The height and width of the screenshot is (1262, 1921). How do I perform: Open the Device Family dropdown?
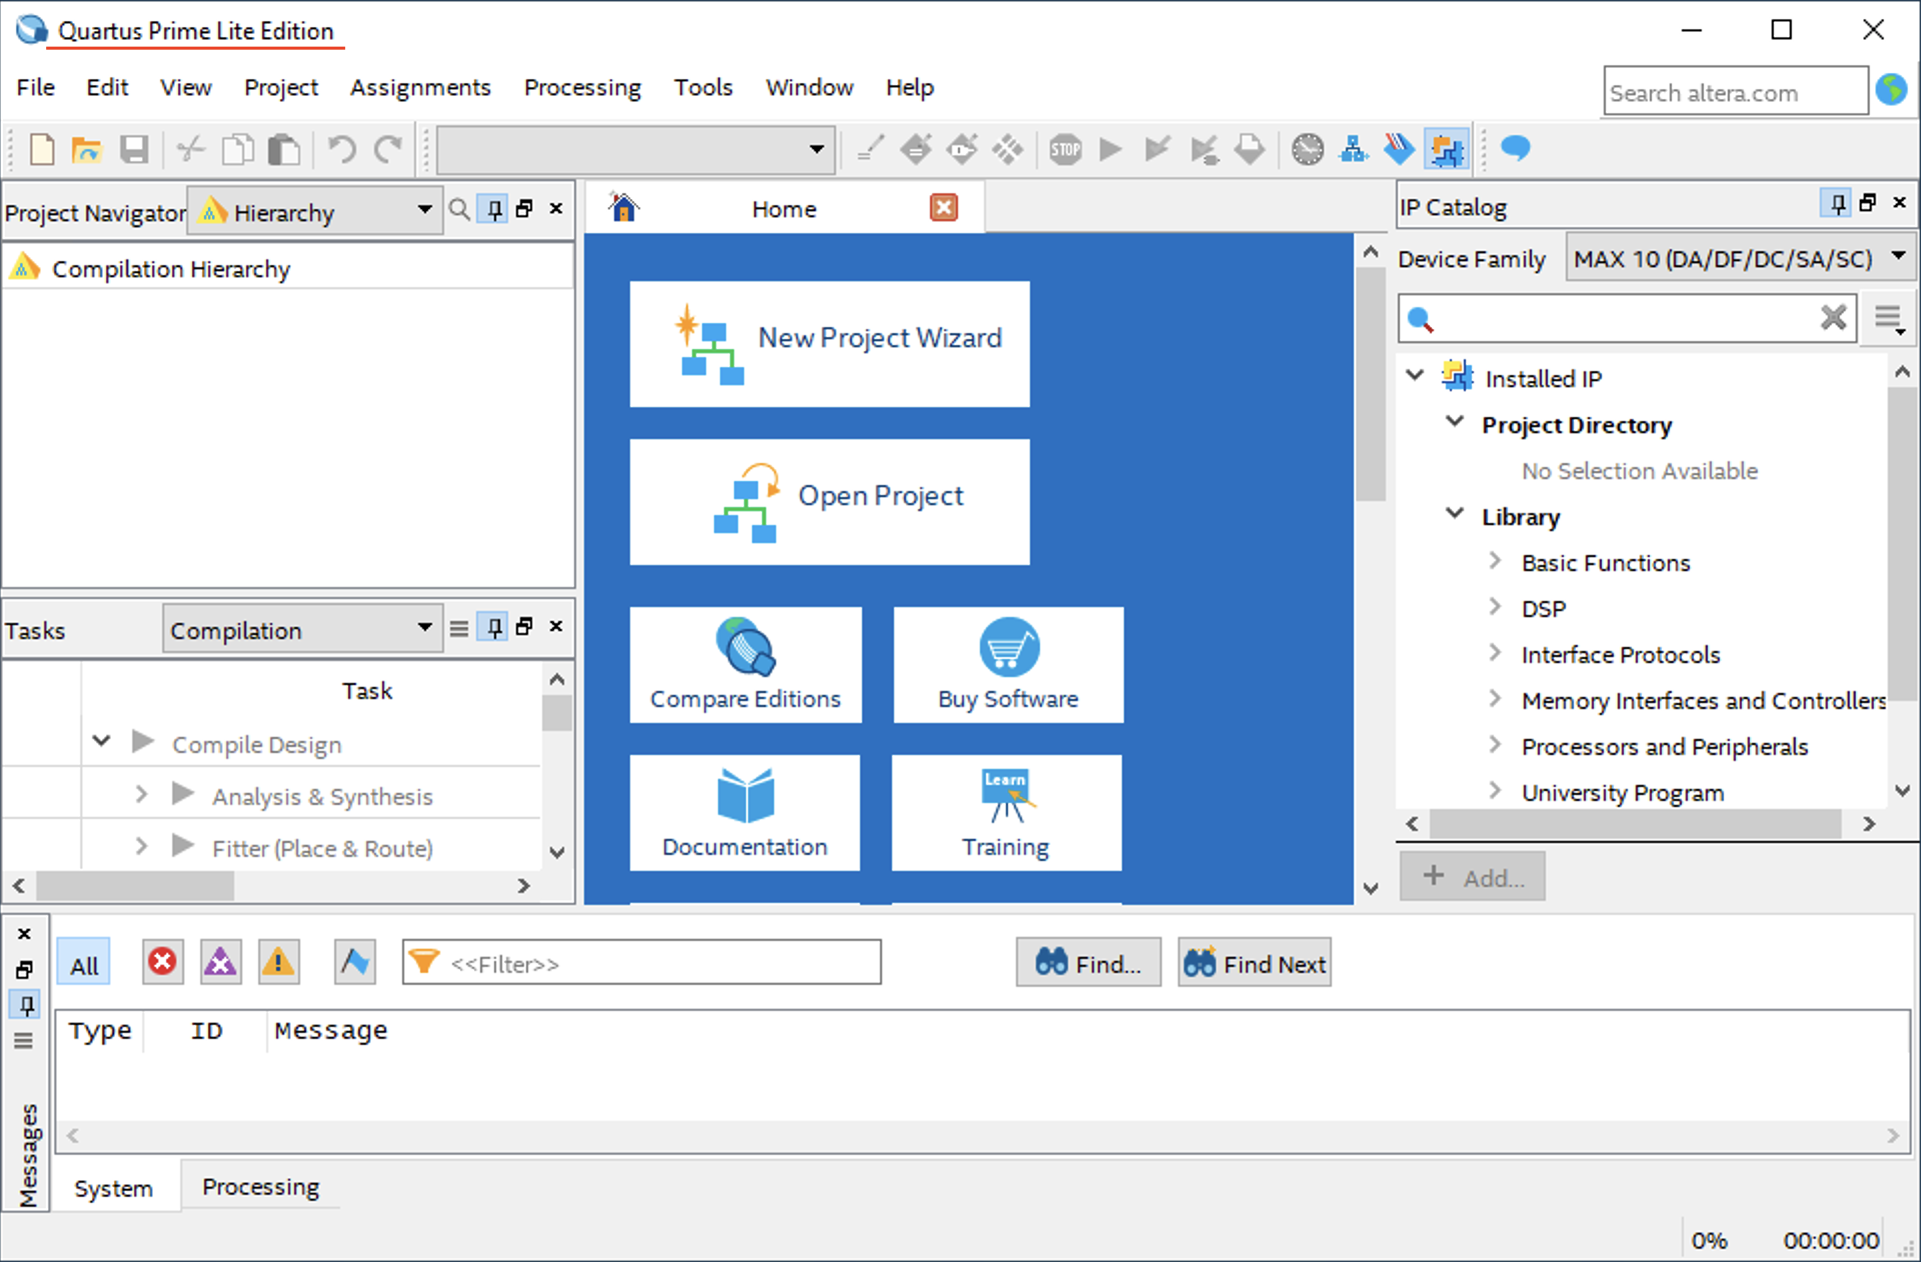[x=1740, y=259]
